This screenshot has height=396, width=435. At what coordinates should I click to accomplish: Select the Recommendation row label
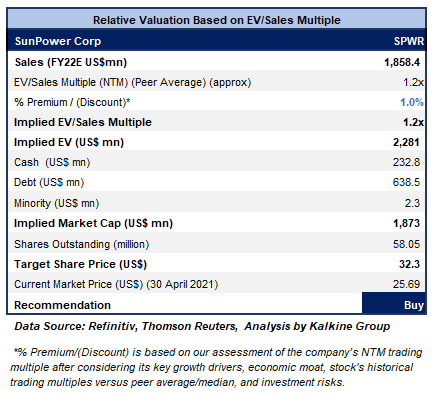tap(62, 305)
